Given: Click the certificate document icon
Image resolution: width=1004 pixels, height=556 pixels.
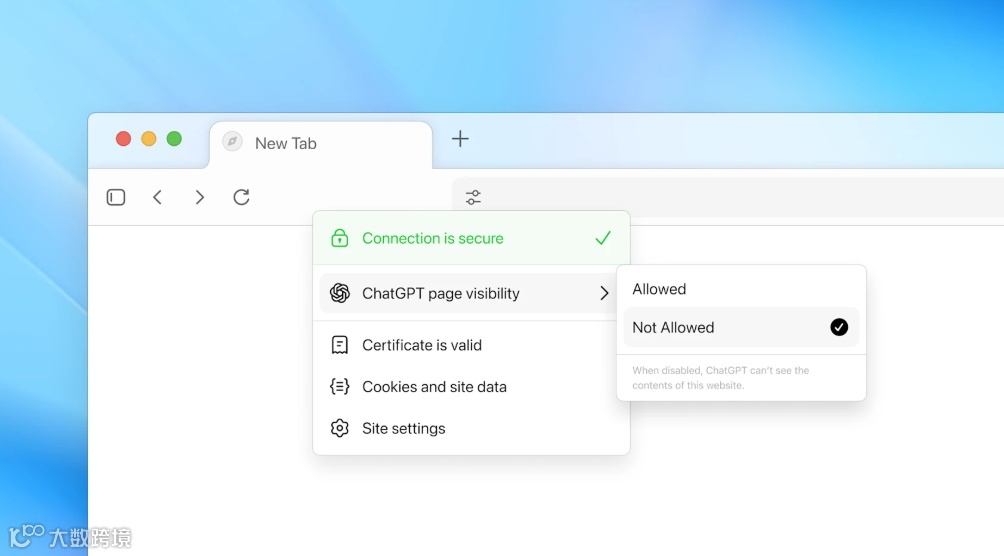Looking at the screenshot, I should (339, 345).
